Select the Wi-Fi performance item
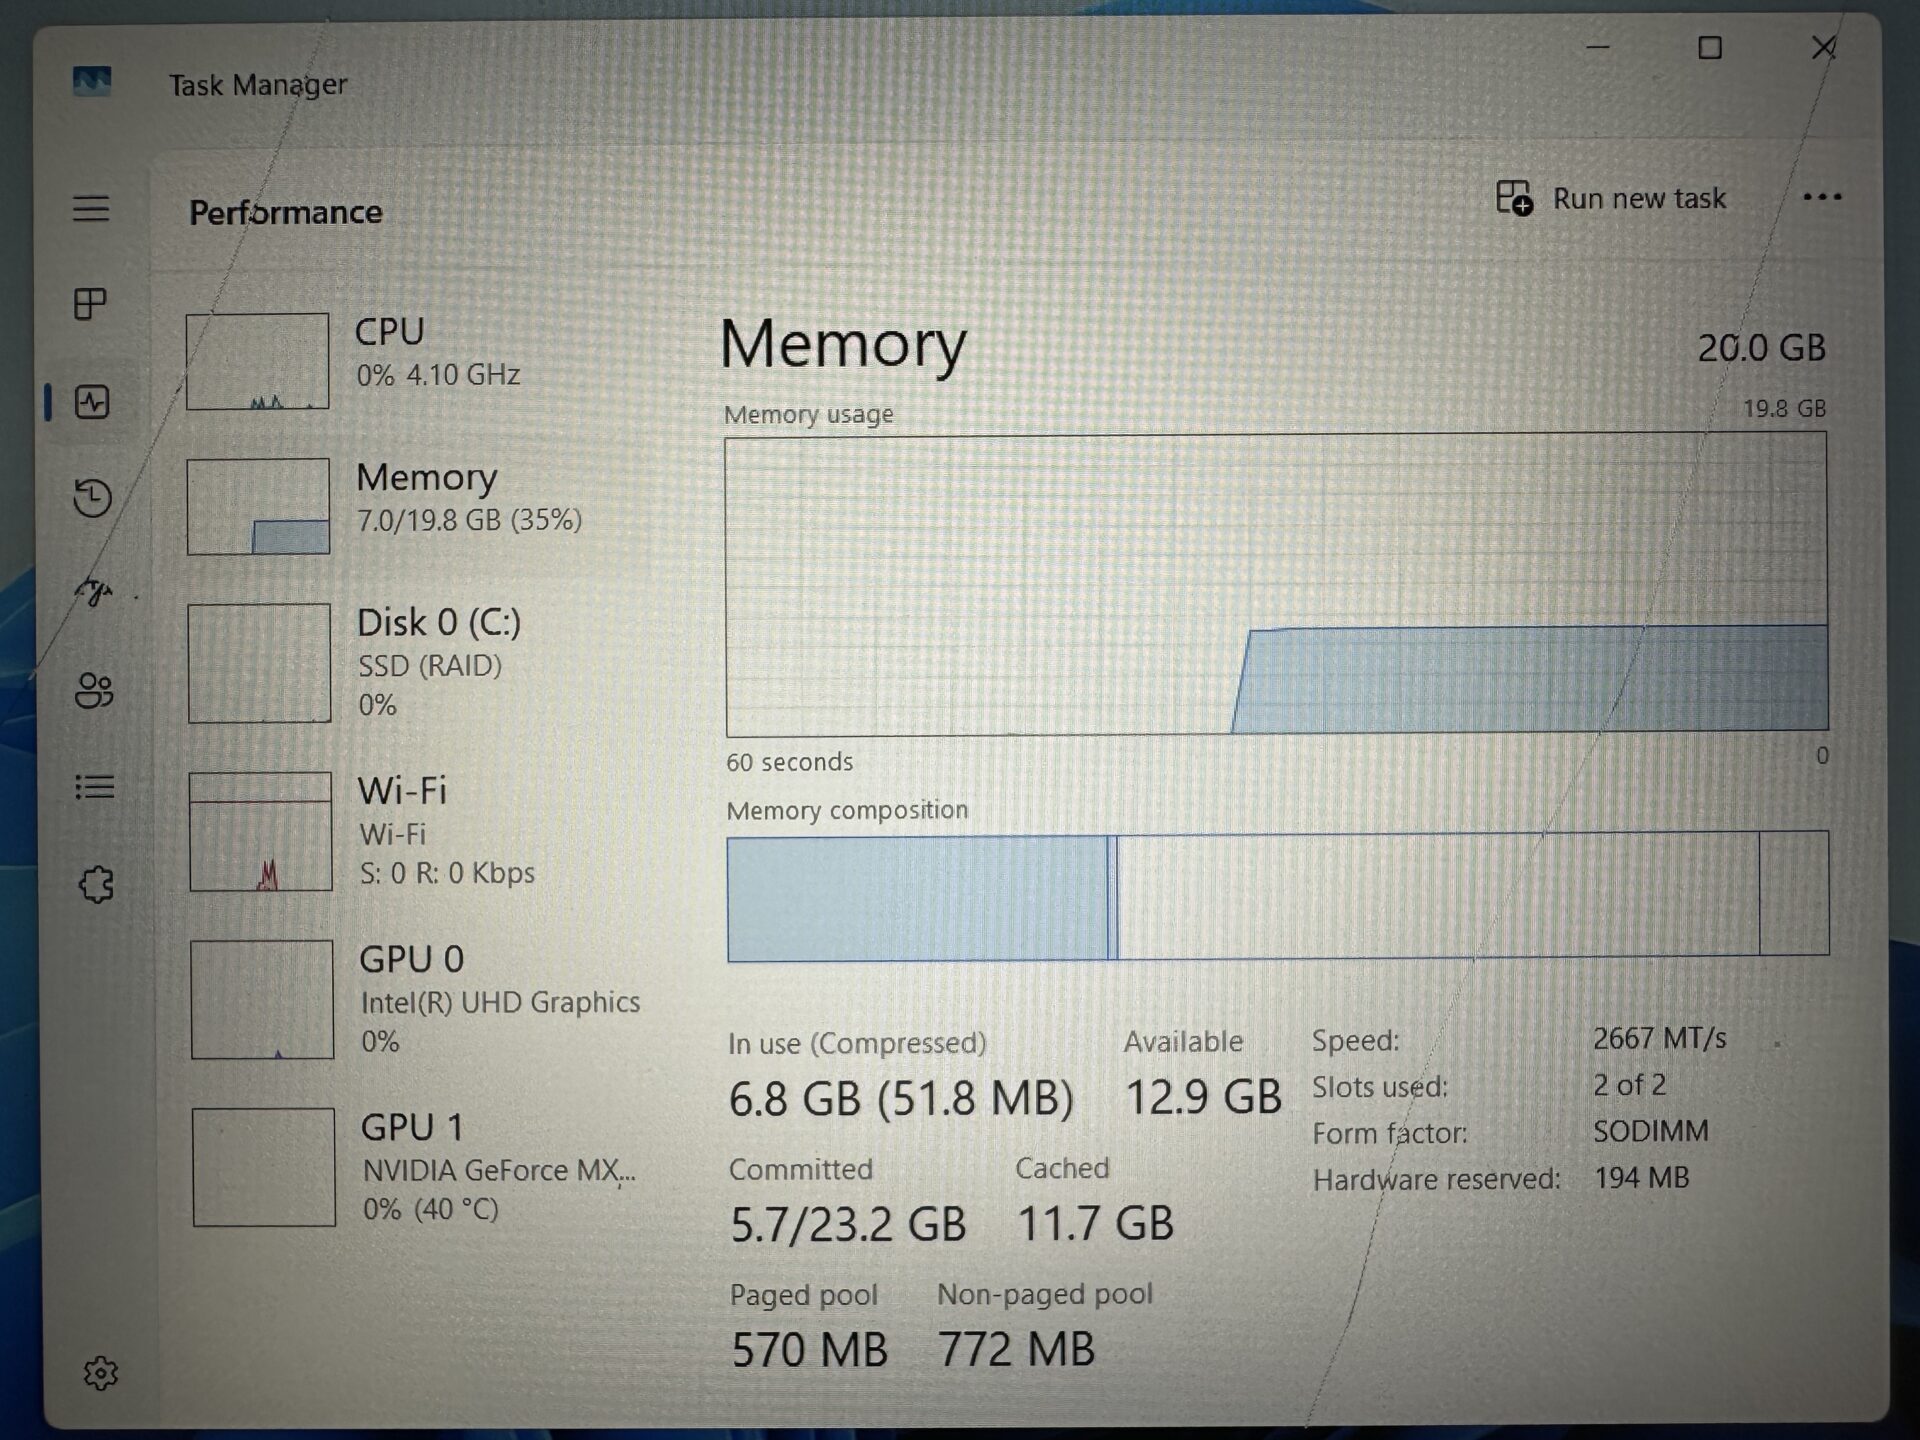The image size is (1920, 1440). (420, 830)
